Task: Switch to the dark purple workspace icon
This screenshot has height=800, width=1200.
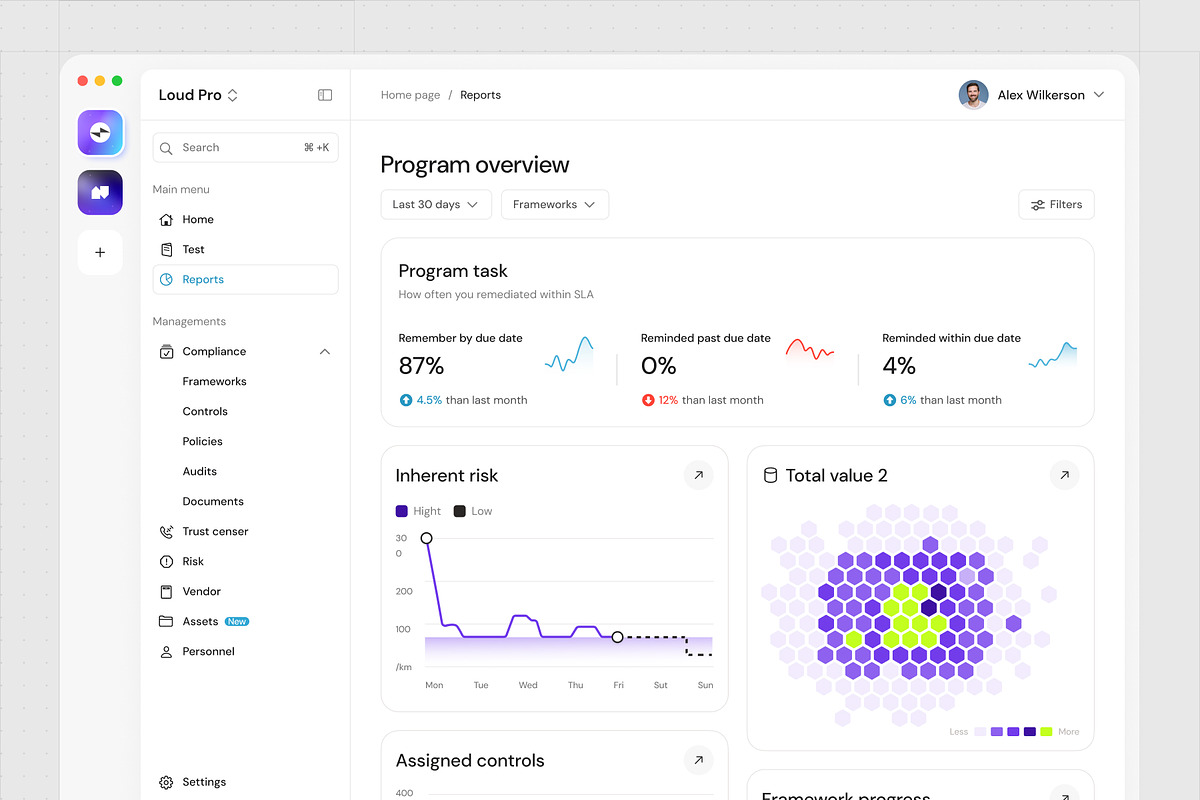Action: pos(100,192)
